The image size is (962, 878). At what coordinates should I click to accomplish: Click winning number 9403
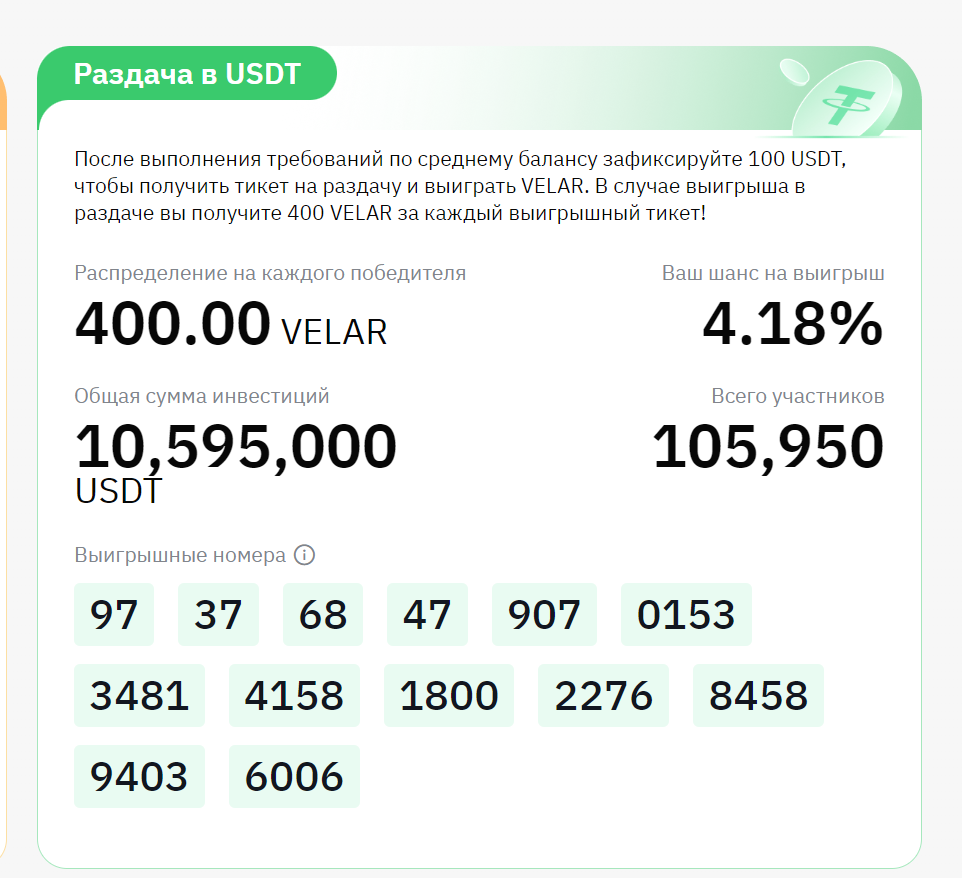click(x=139, y=776)
